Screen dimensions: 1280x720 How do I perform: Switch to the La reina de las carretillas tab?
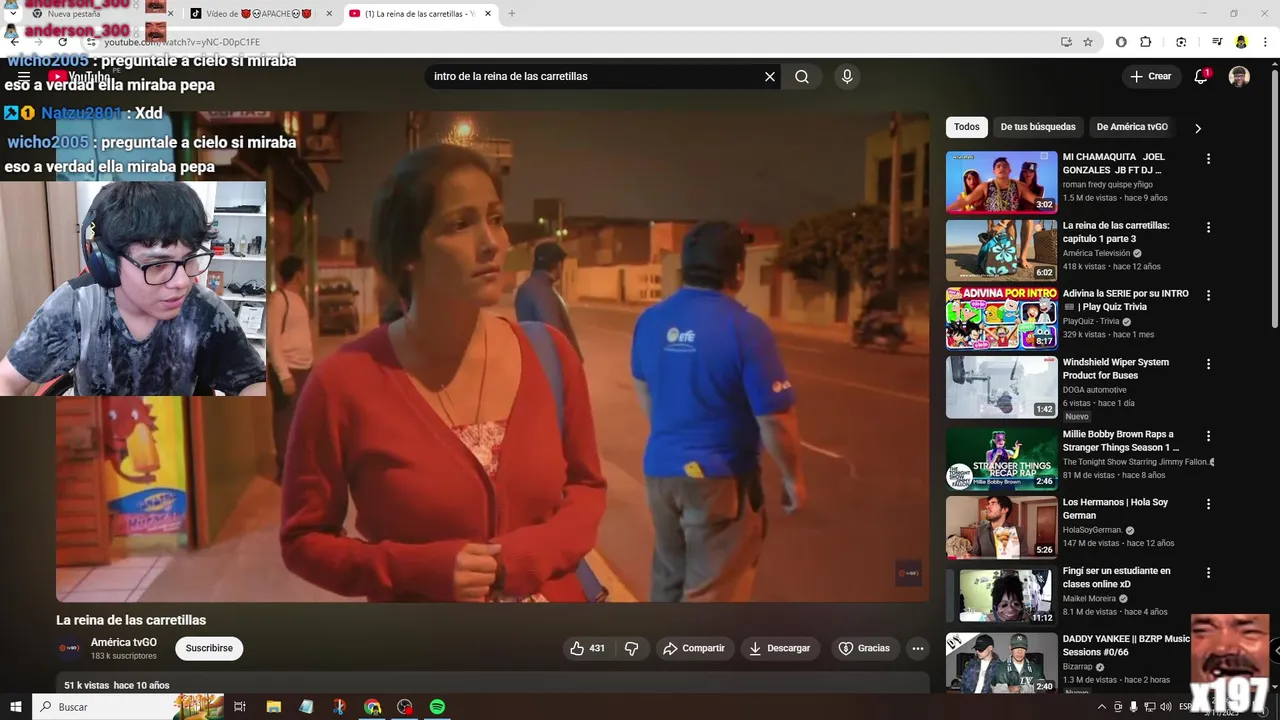(x=418, y=14)
